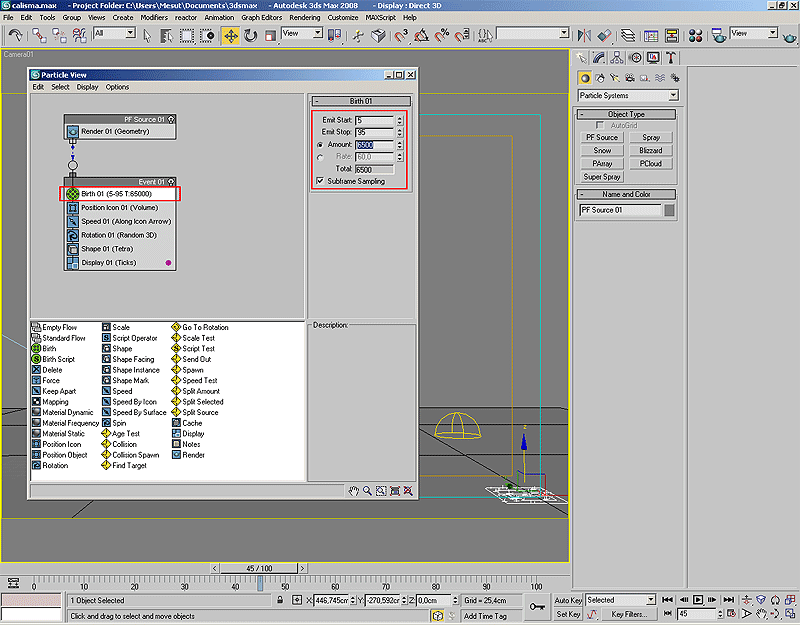Open the Particle Systems category dropdown
Screen dimensions: 800x625
click(x=627, y=96)
